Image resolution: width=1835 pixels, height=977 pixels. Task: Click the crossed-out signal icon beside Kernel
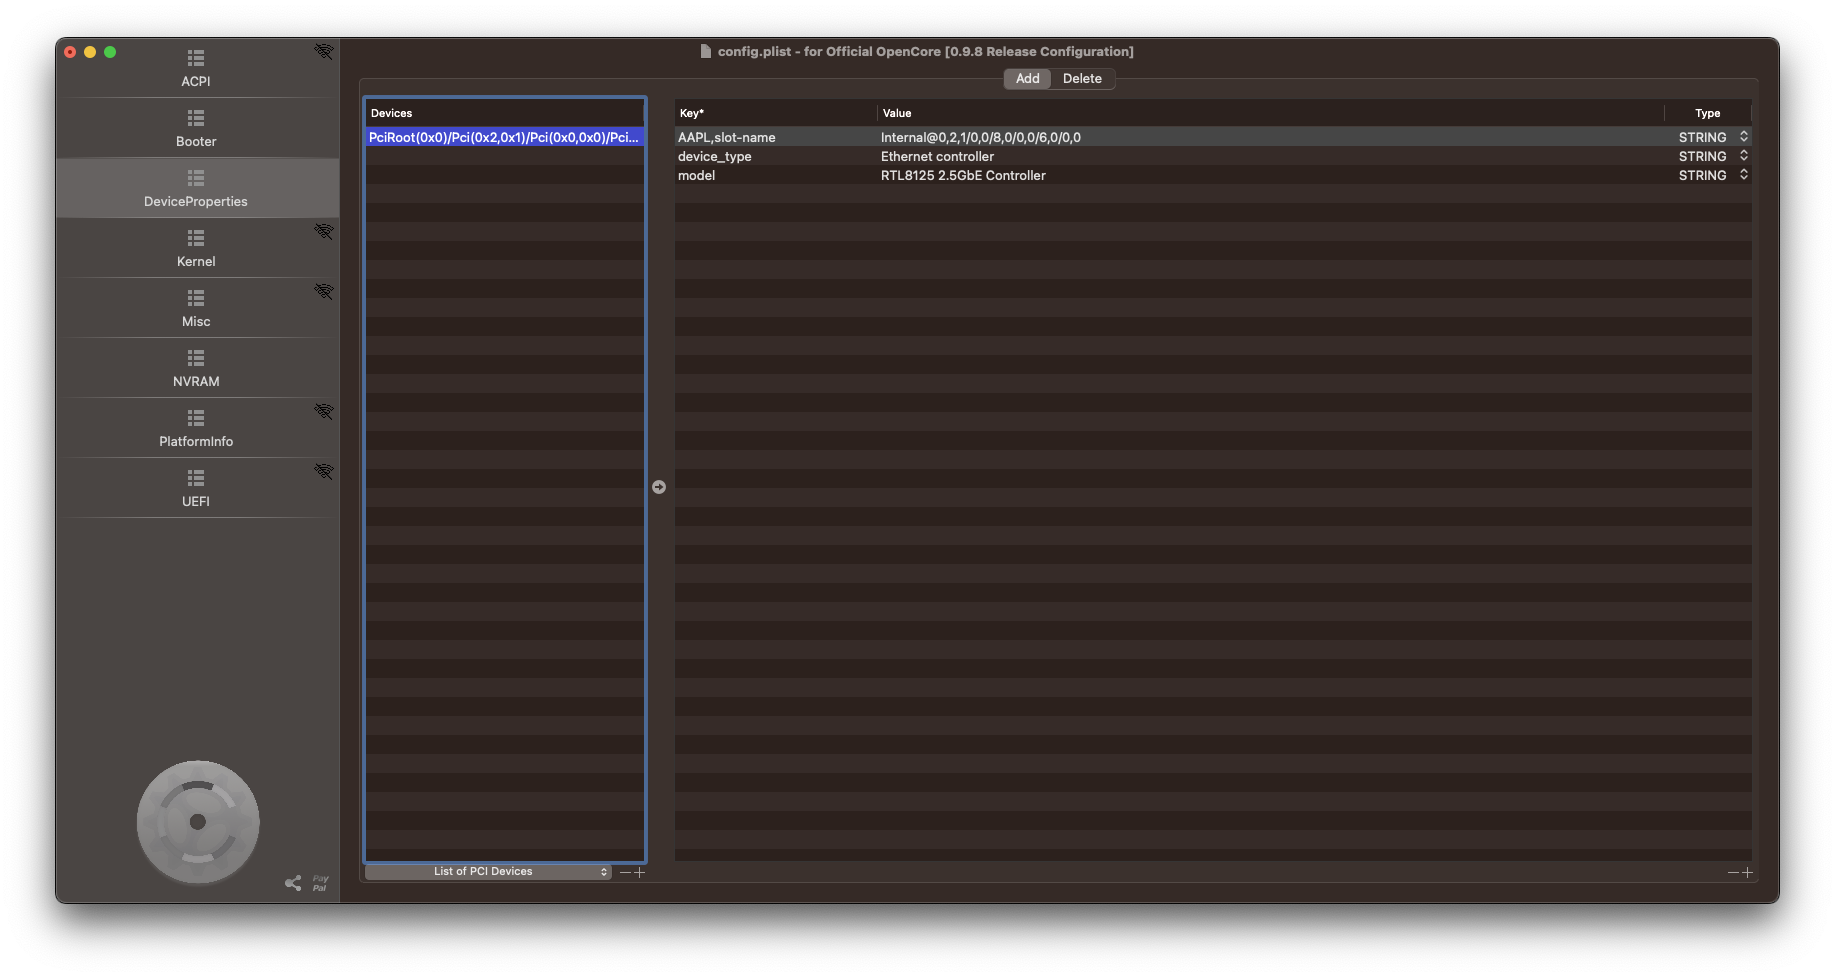coord(324,231)
